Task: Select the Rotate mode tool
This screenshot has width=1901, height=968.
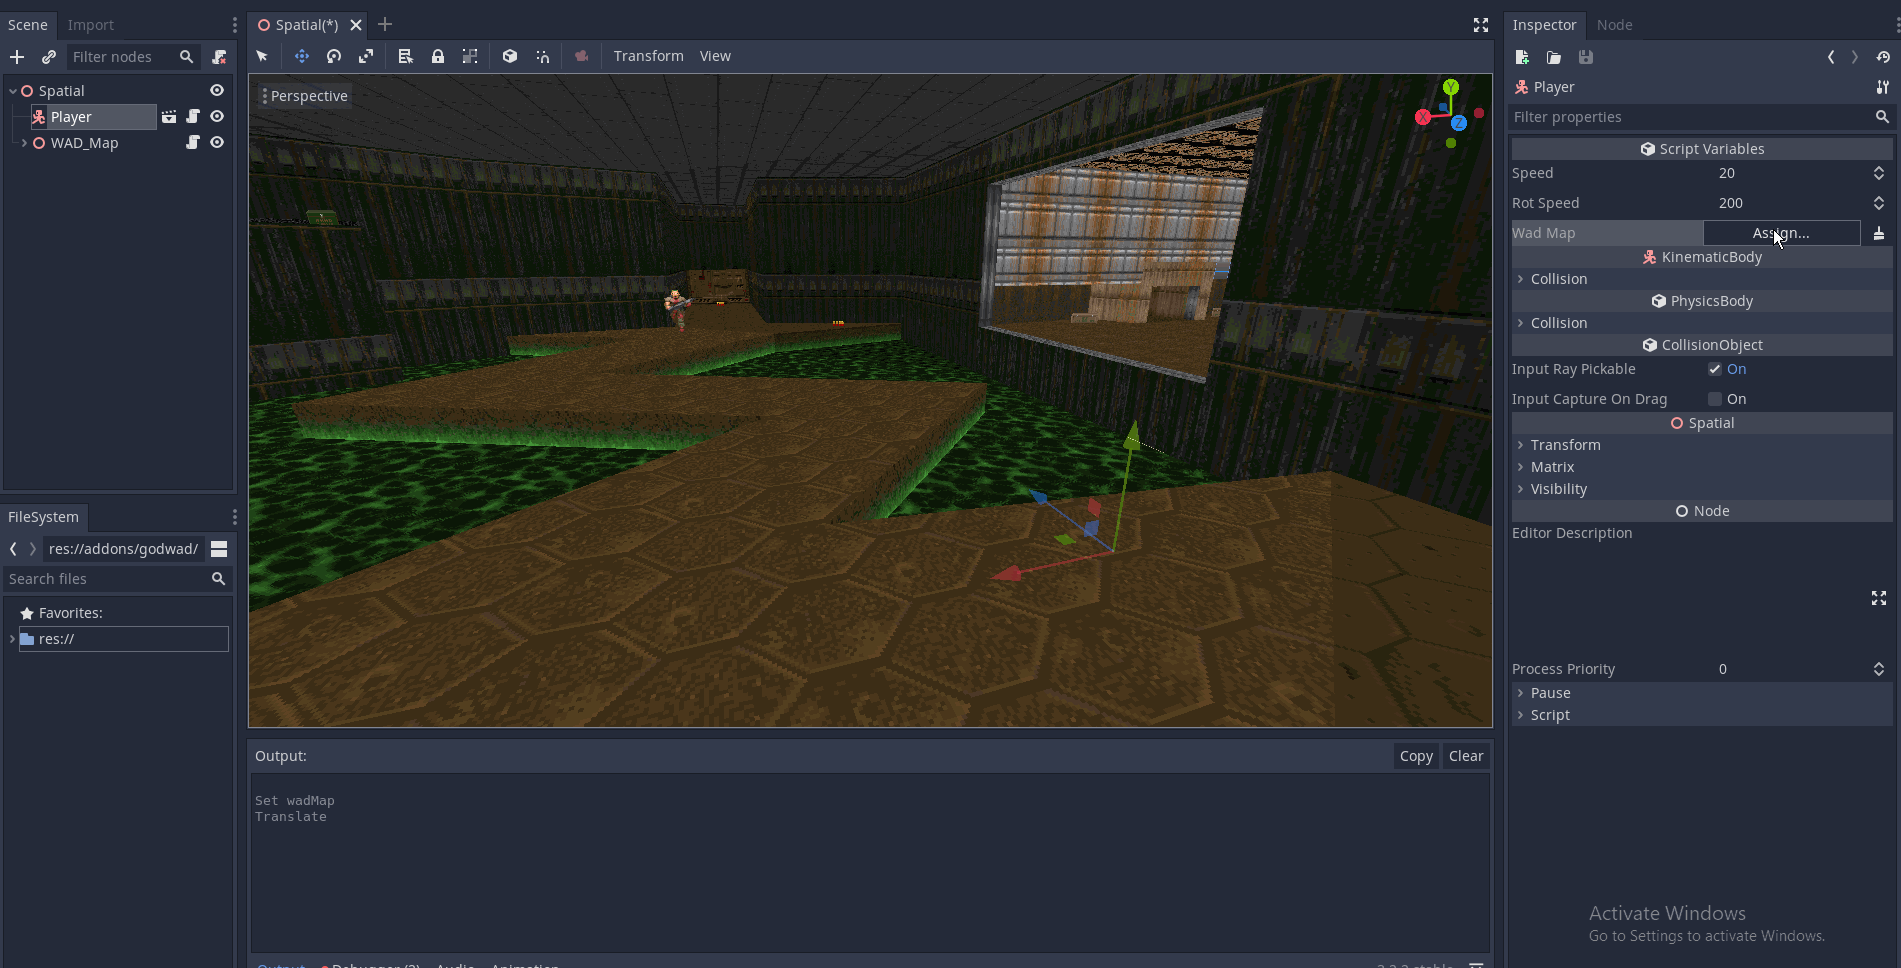Action: 334,56
